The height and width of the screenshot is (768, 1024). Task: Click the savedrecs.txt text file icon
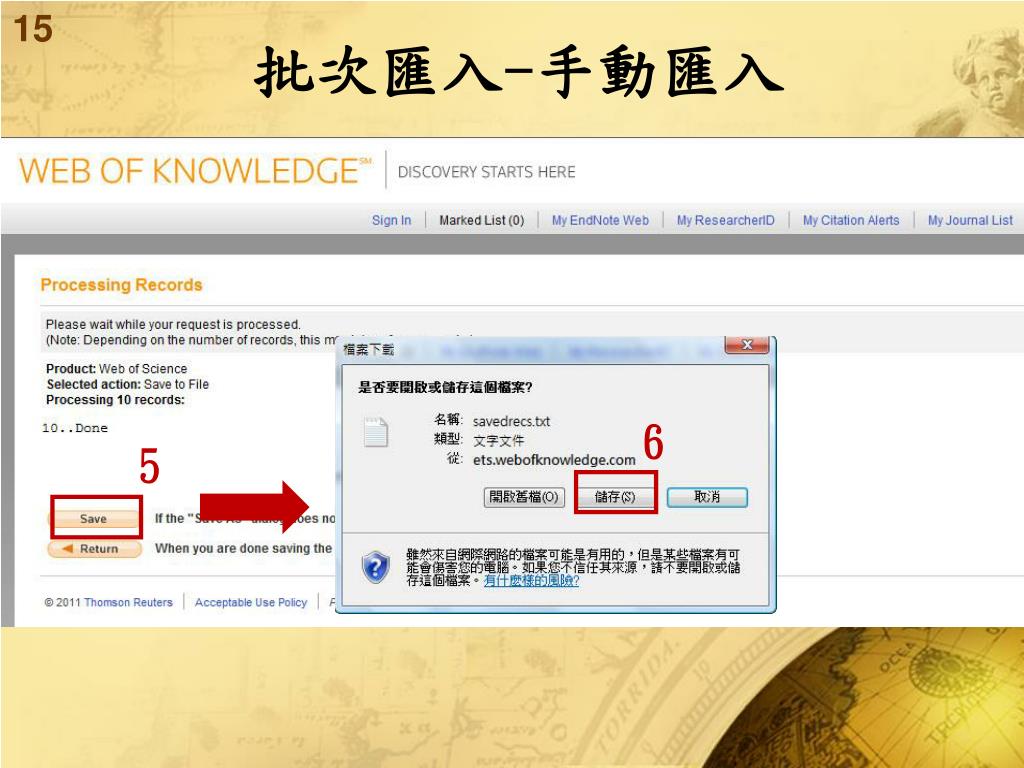pos(376,432)
